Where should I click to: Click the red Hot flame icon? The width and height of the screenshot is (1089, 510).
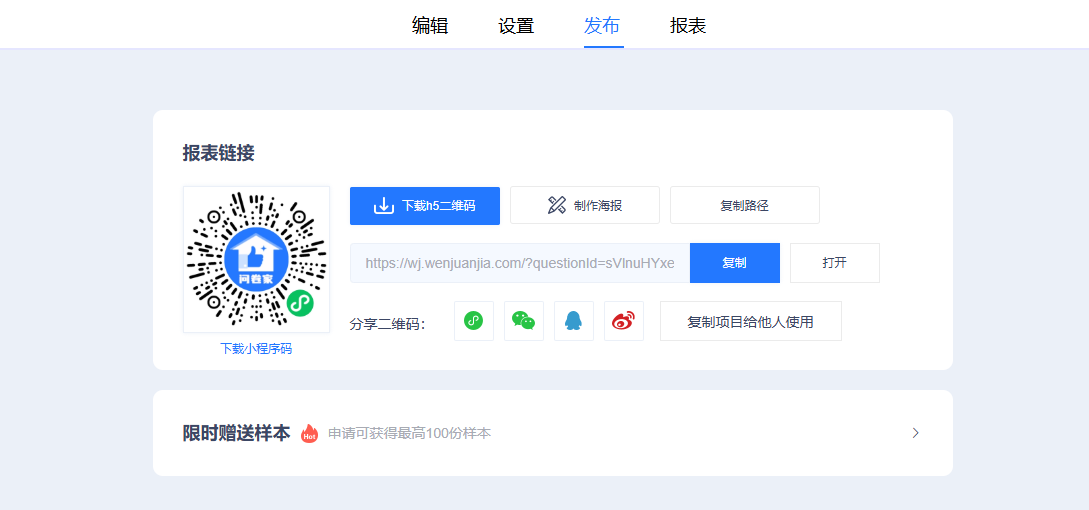pos(309,434)
